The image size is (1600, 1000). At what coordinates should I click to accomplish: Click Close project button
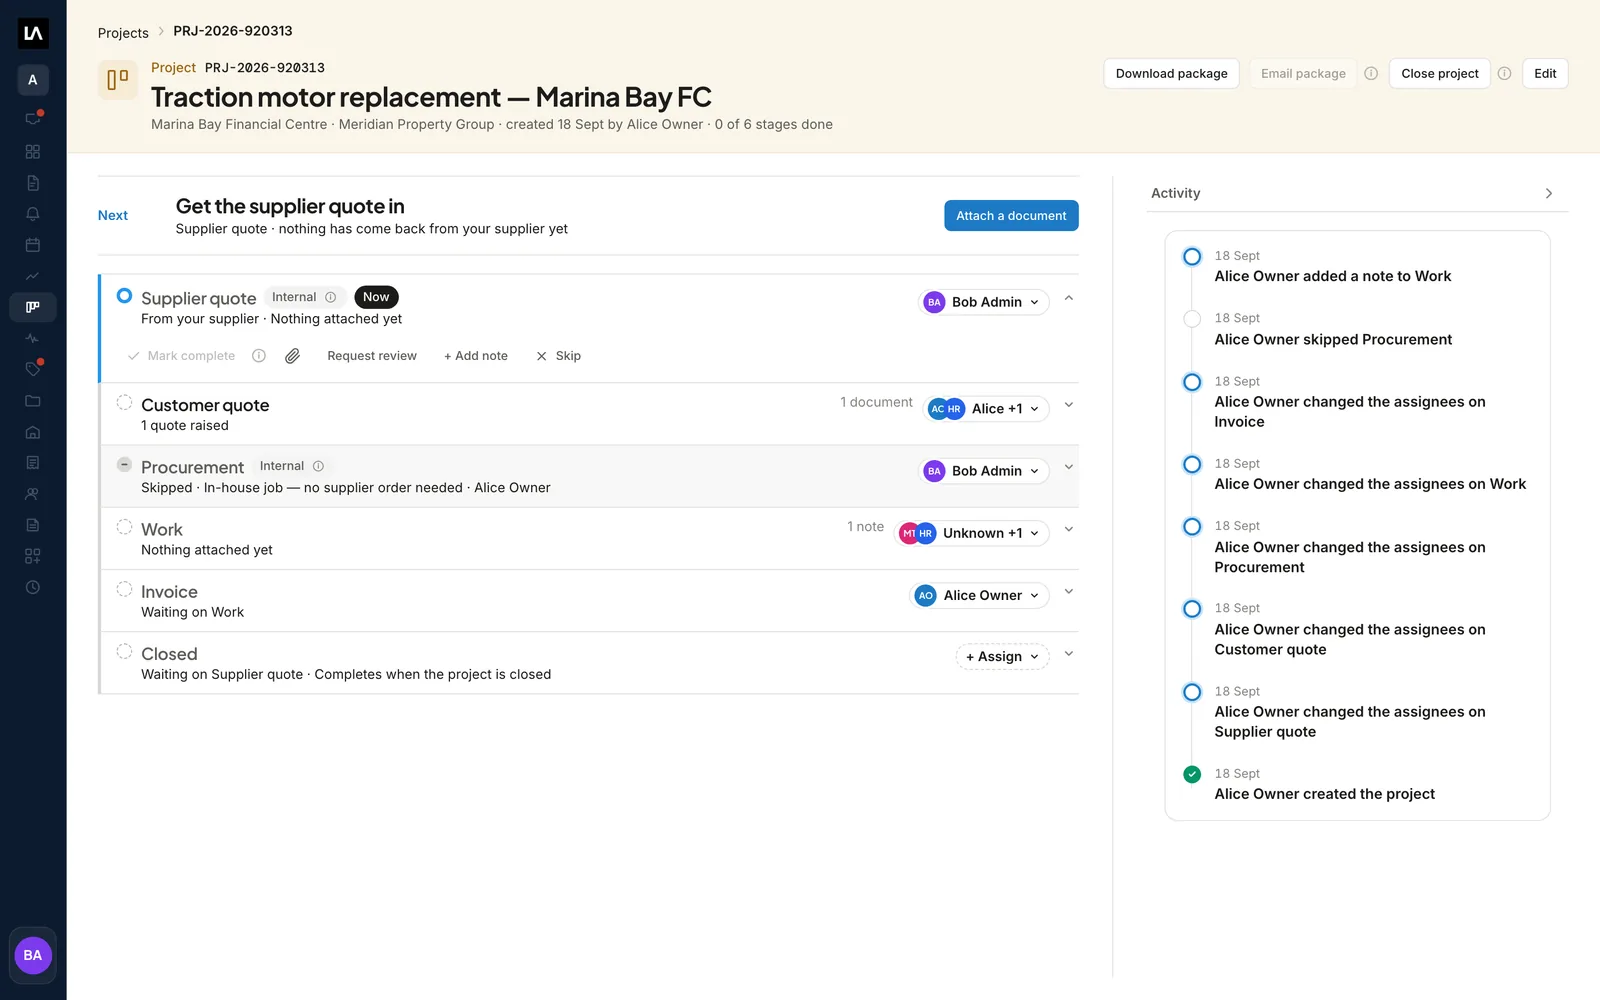pyautogui.click(x=1439, y=73)
